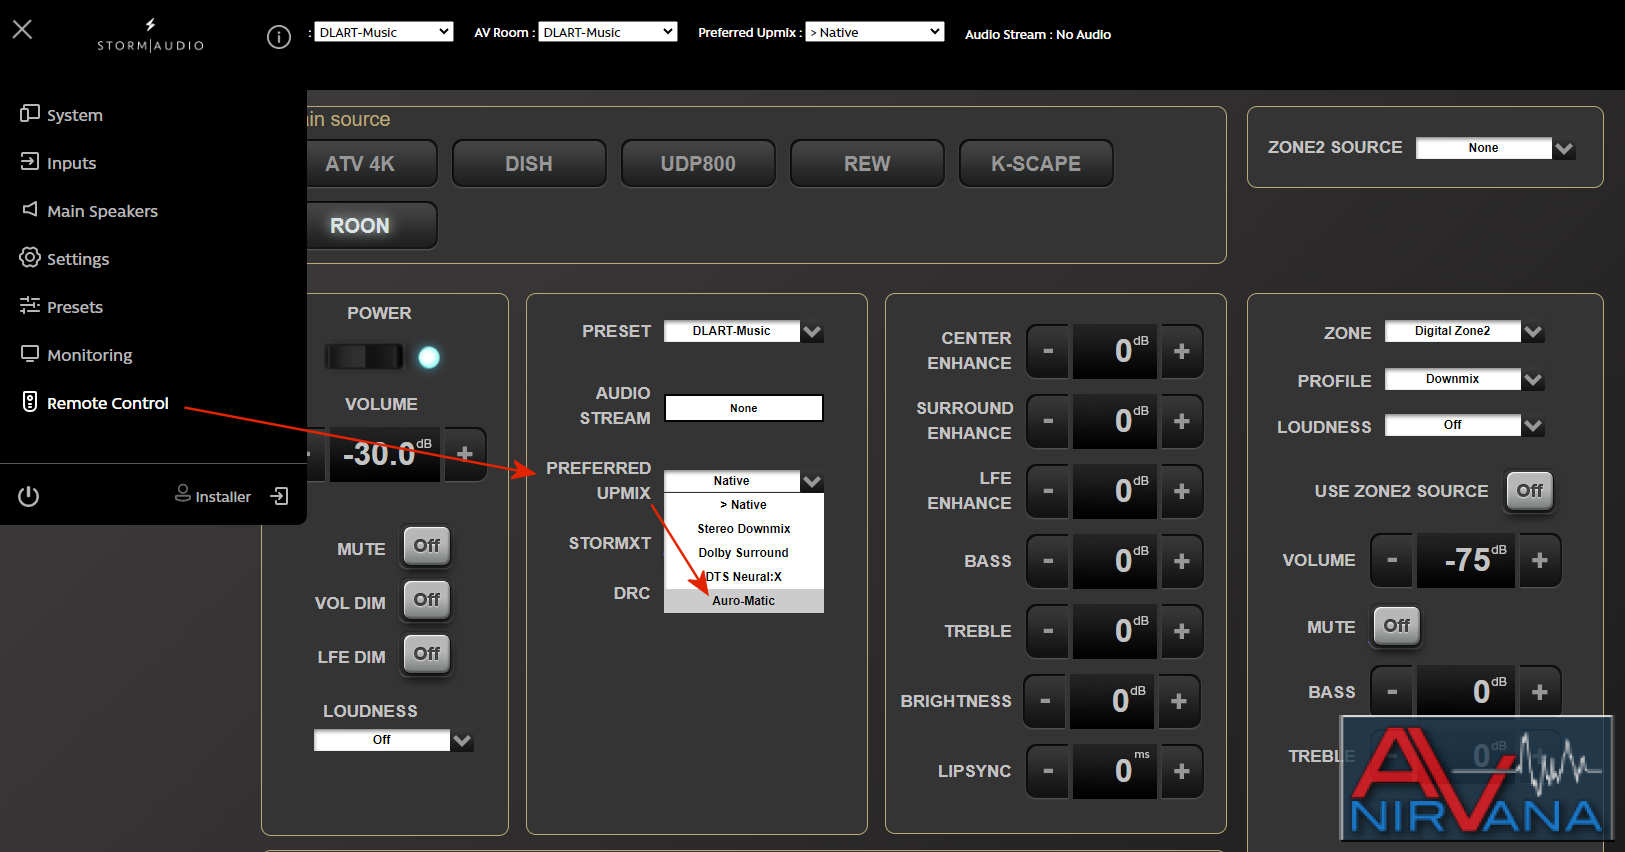Image resolution: width=1625 pixels, height=852 pixels.
Task: Open the Inputs sidebar item
Action: pyautogui.click(x=59, y=163)
